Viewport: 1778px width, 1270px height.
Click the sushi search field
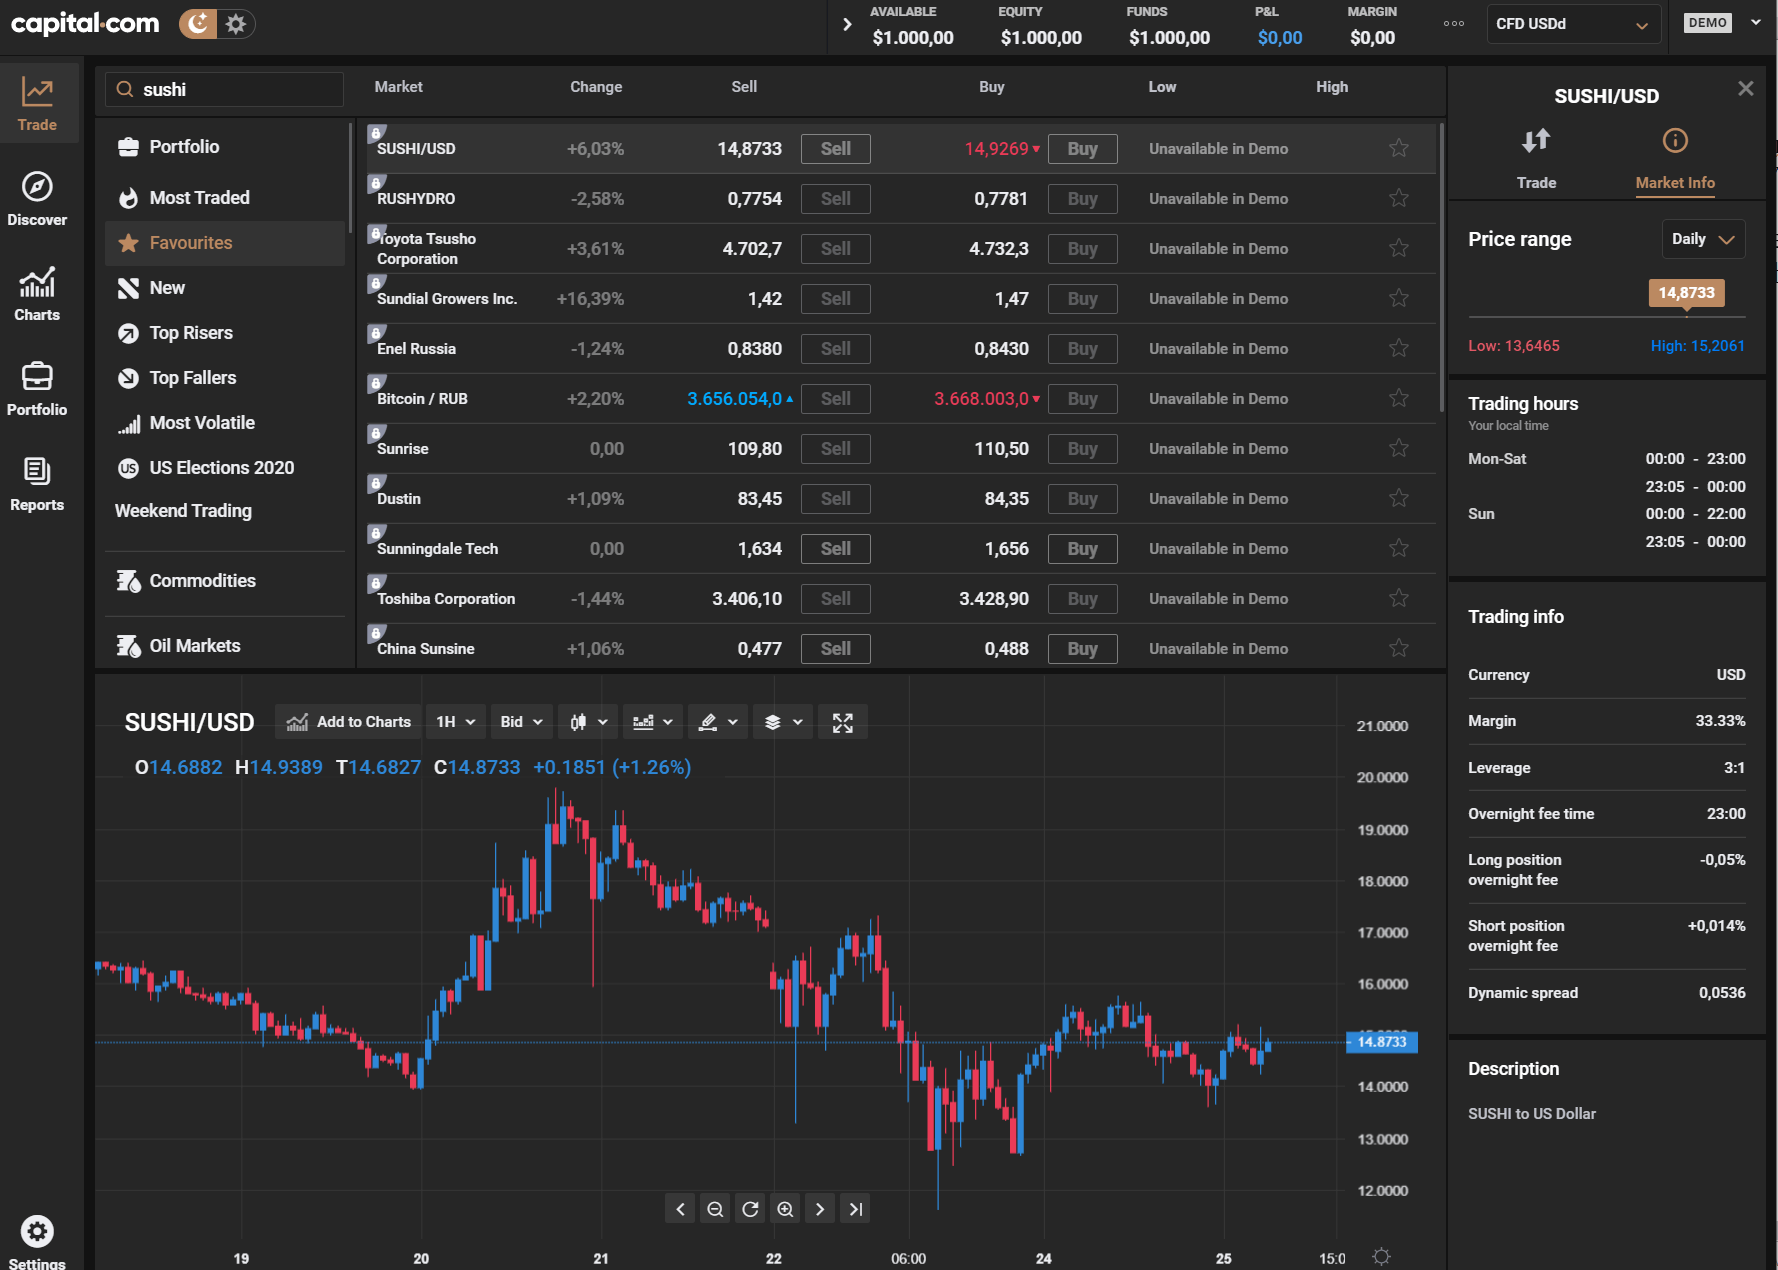[225, 89]
